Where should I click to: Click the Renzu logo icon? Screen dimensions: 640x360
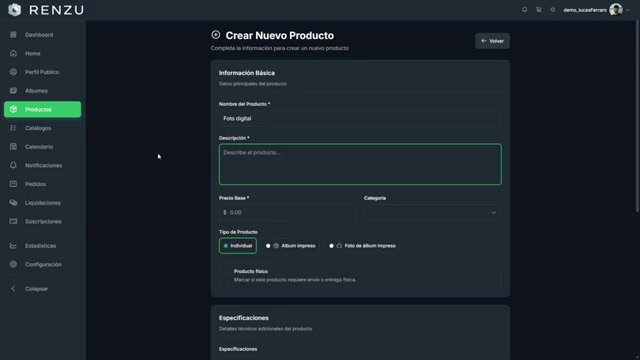(15, 10)
